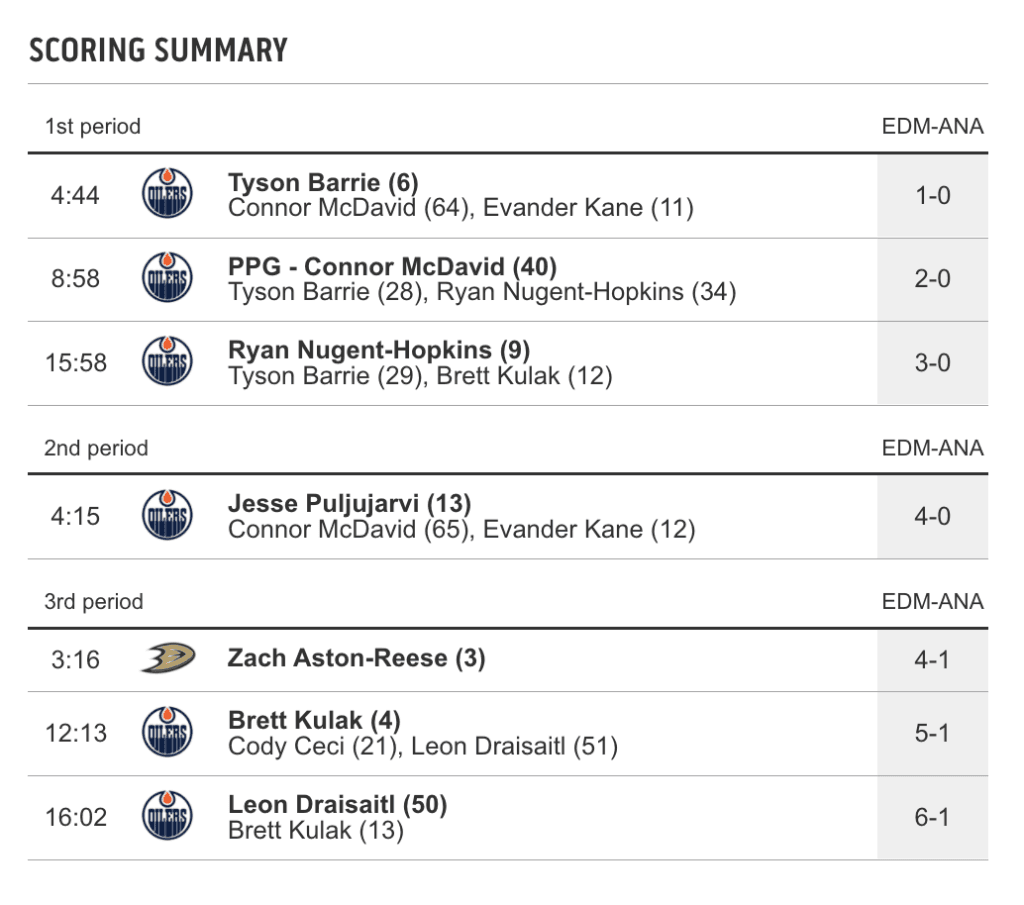Open Tyson Barrie (6) goal scorer link

pyautogui.click(x=323, y=183)
